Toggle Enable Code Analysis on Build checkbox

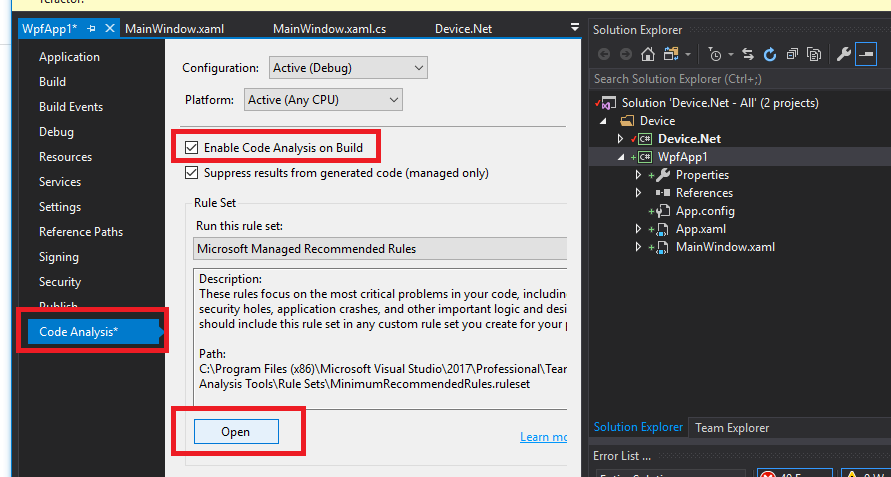[191, 148]
